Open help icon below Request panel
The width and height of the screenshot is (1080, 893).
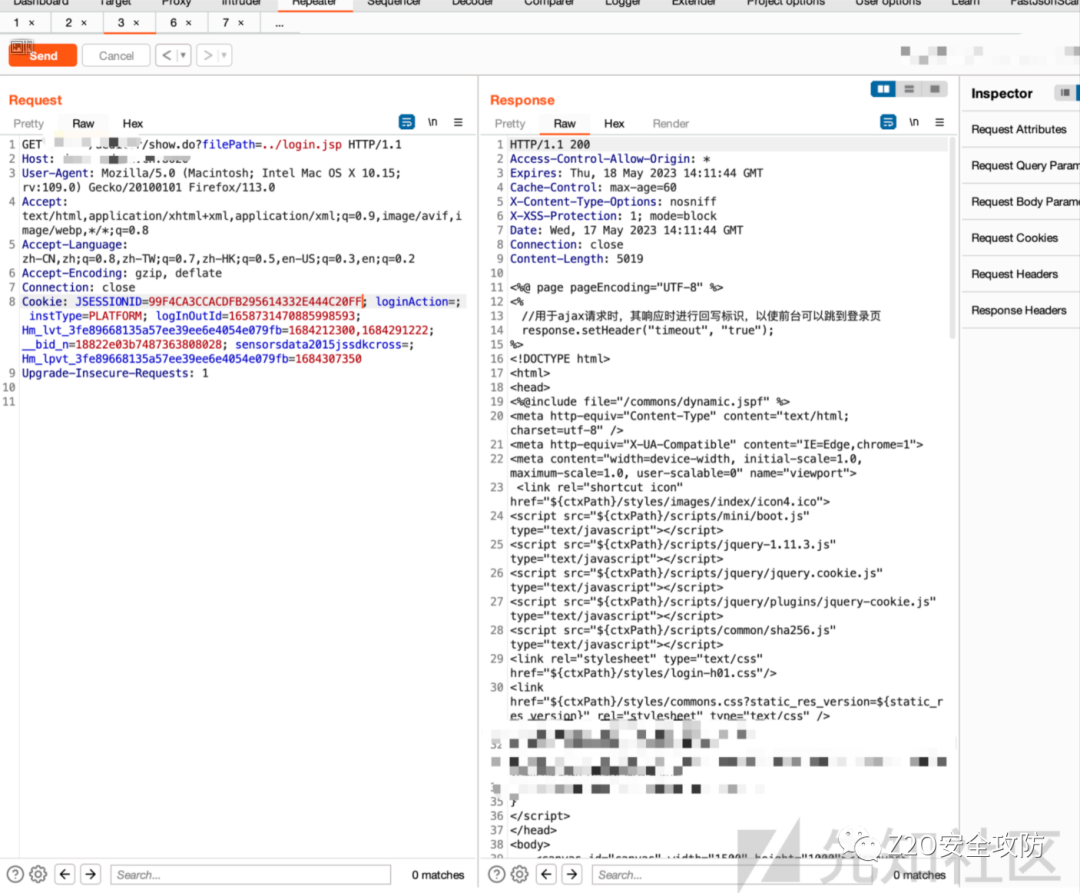[15, 874]
